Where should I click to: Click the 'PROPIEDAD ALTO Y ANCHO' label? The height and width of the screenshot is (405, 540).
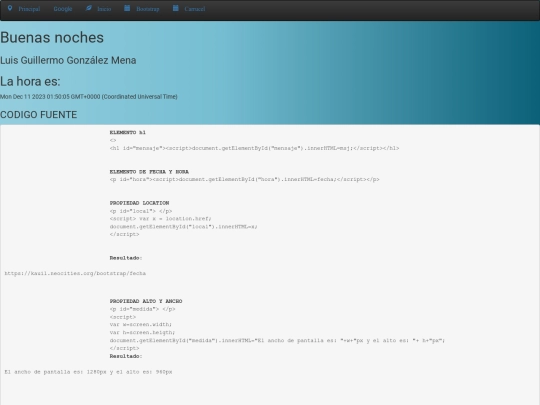click(146, 301)
